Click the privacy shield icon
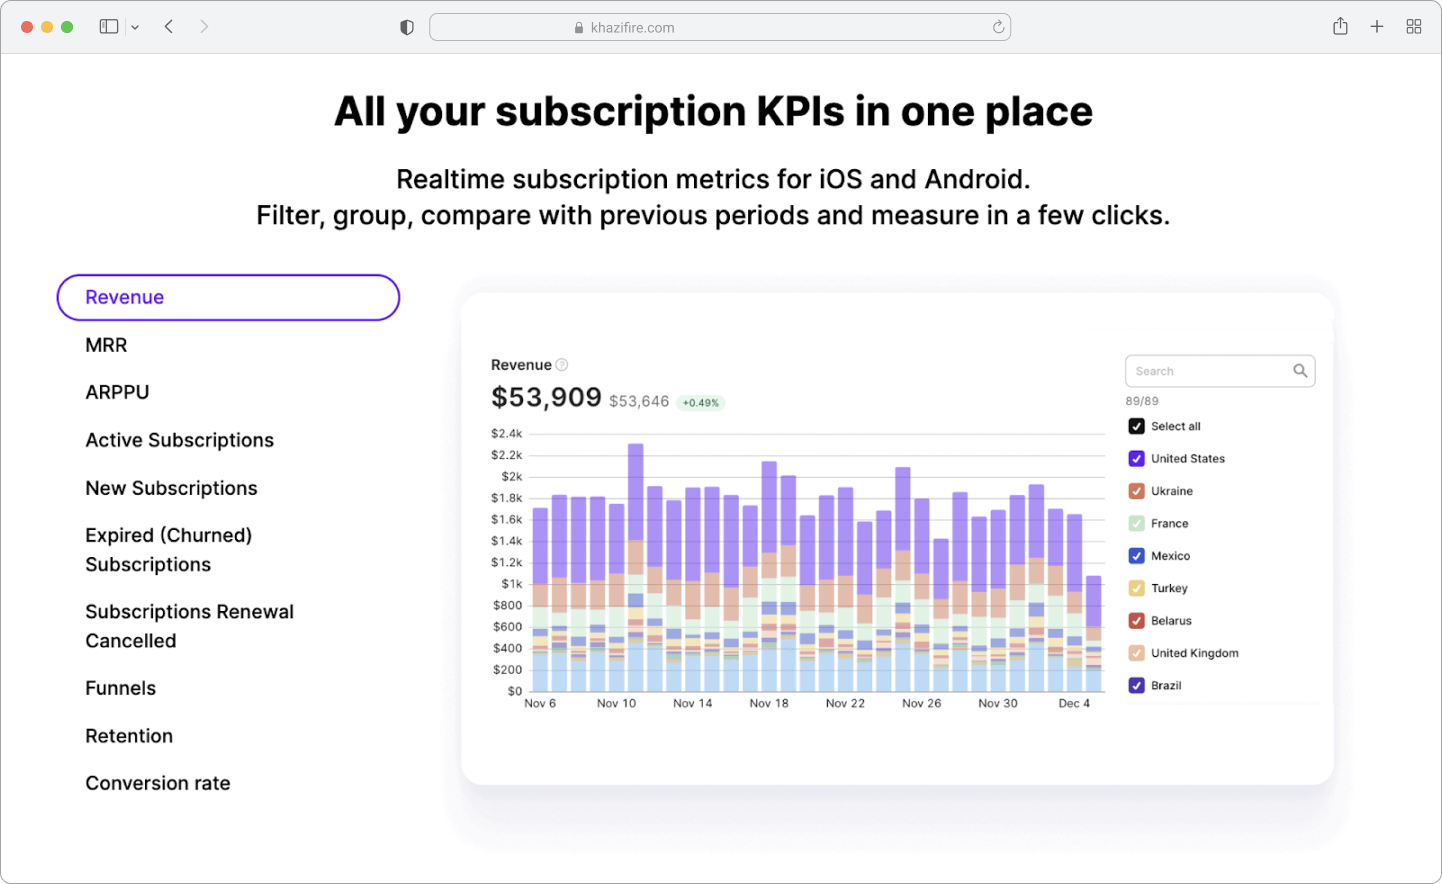 406,27
